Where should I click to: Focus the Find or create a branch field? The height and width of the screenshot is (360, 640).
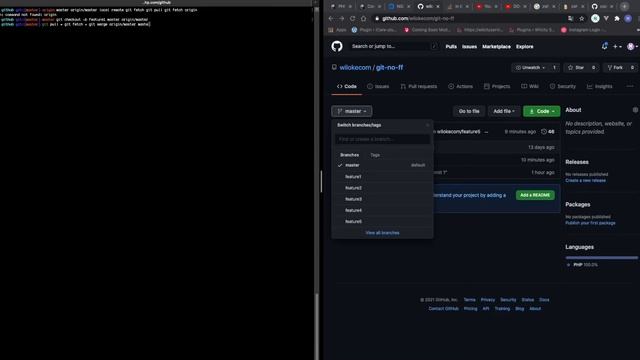[x=382, y=139]
